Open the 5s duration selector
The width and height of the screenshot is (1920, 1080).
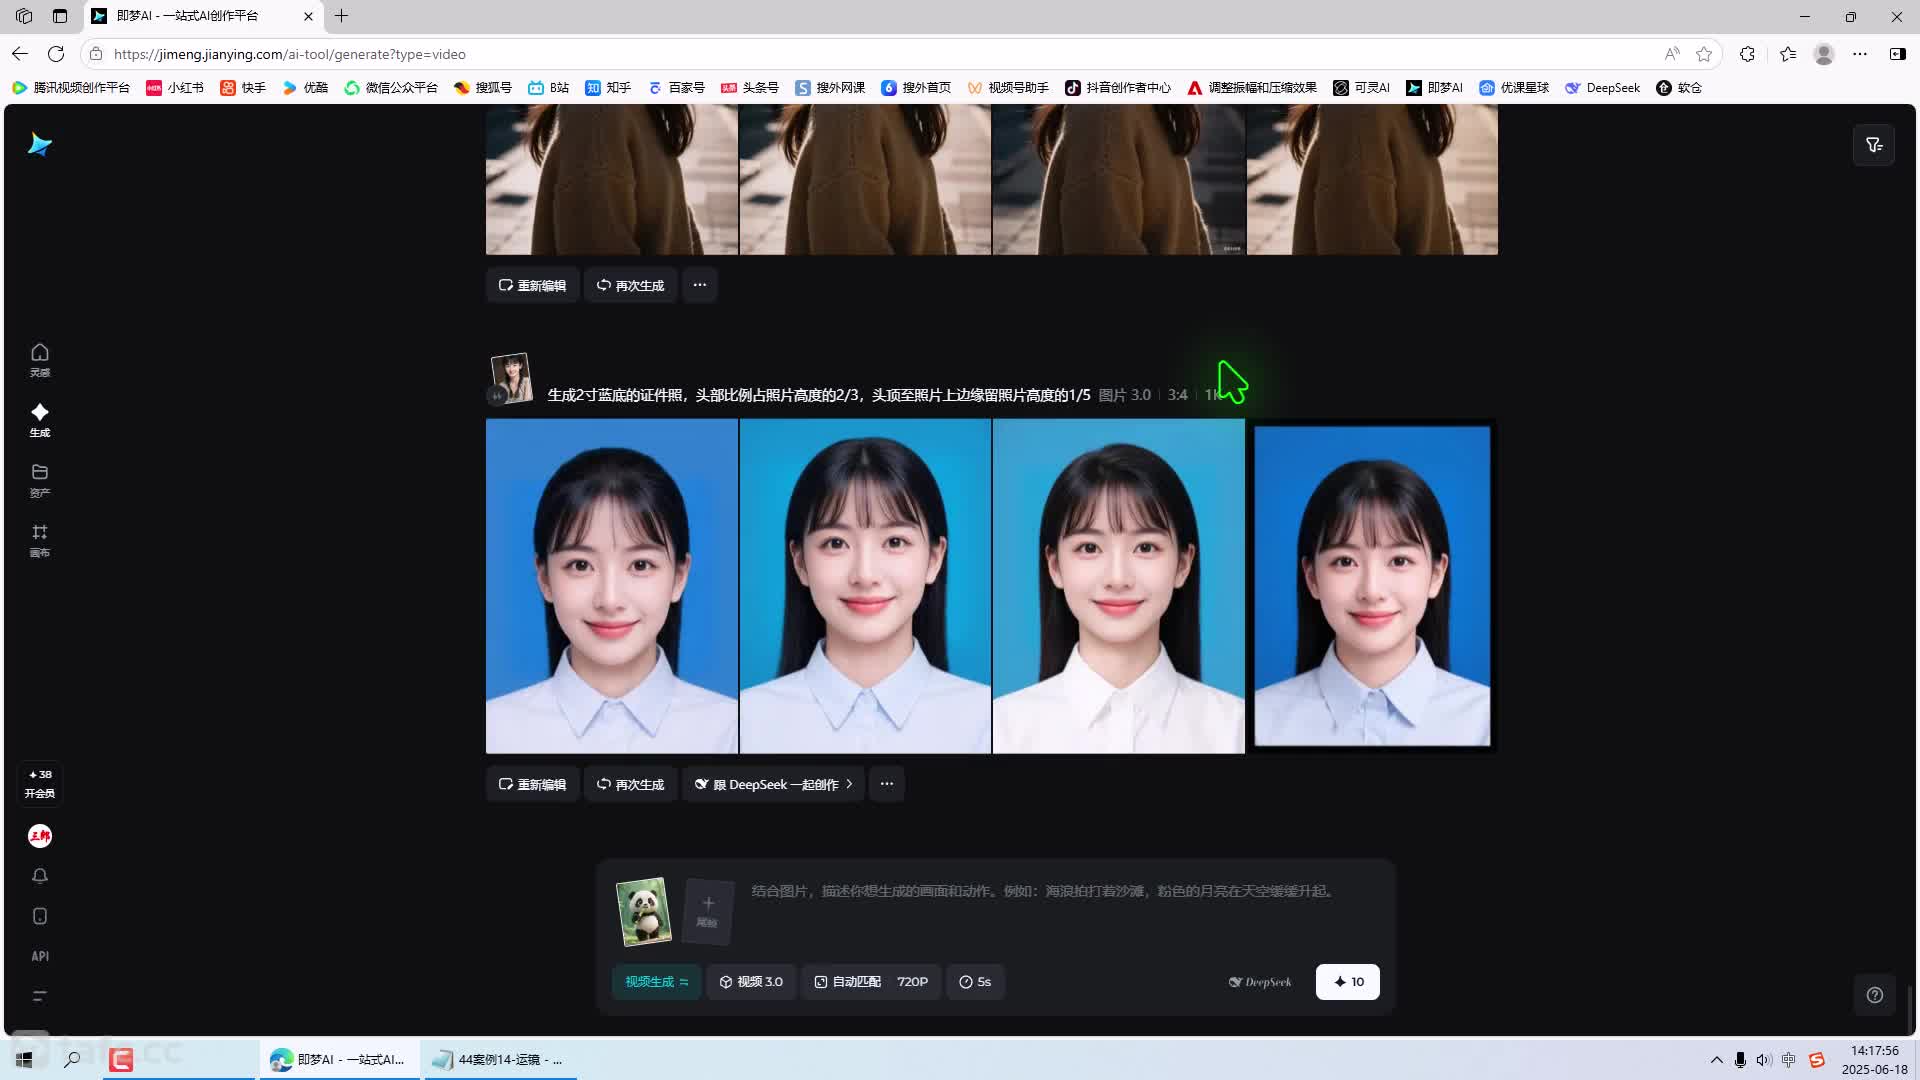tap(975, 982)
